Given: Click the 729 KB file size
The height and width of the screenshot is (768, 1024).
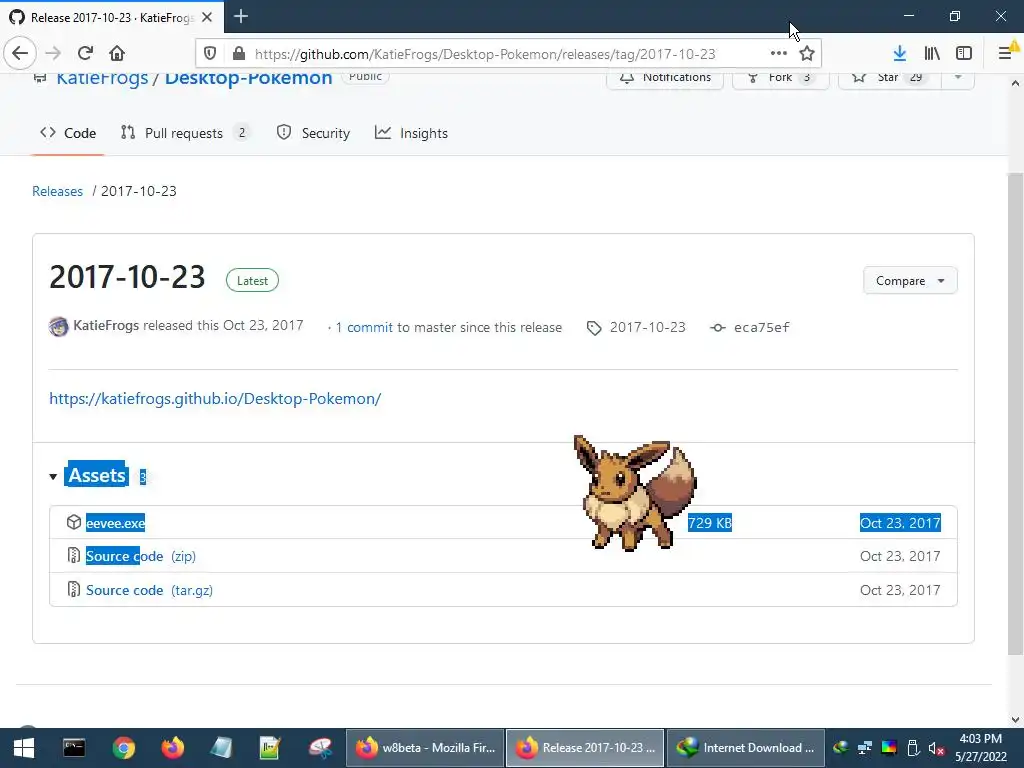Looking at the screenshot, I should 710,523.
